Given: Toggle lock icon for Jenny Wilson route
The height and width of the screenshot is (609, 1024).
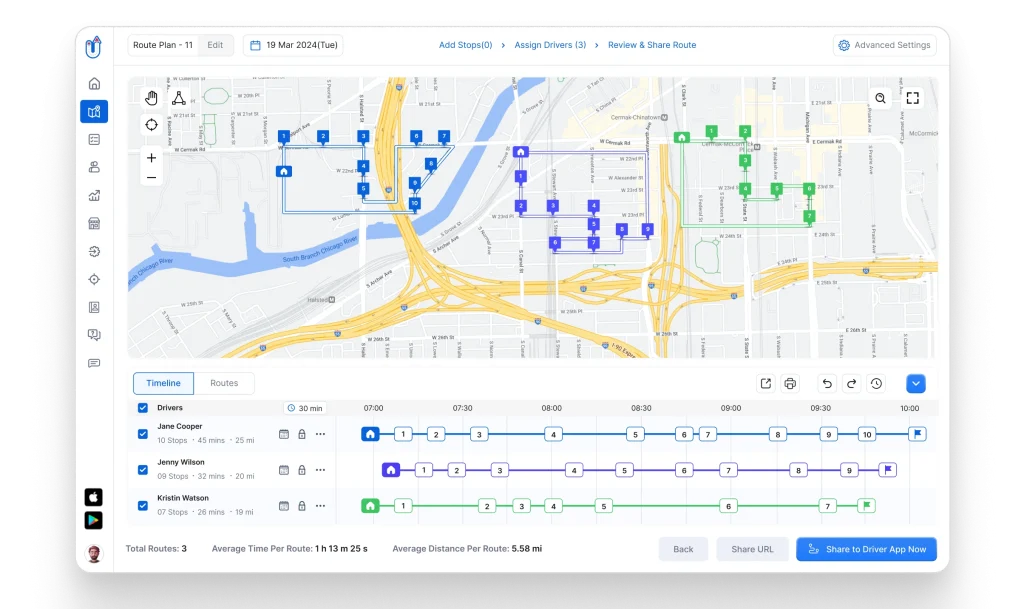Looking at the screenshot, I should tap(302, 470).
